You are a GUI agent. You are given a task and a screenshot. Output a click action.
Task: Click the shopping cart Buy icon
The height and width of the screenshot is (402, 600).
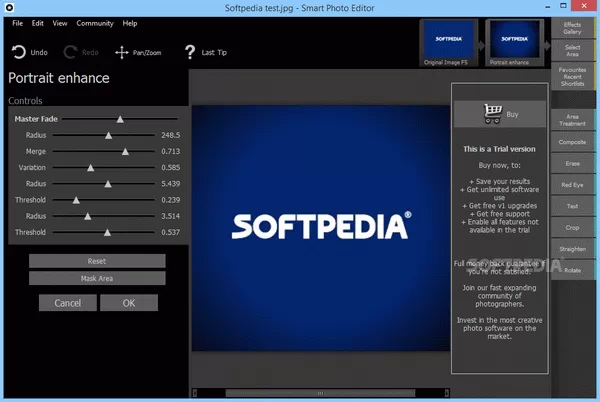click(x=492, y=113)
